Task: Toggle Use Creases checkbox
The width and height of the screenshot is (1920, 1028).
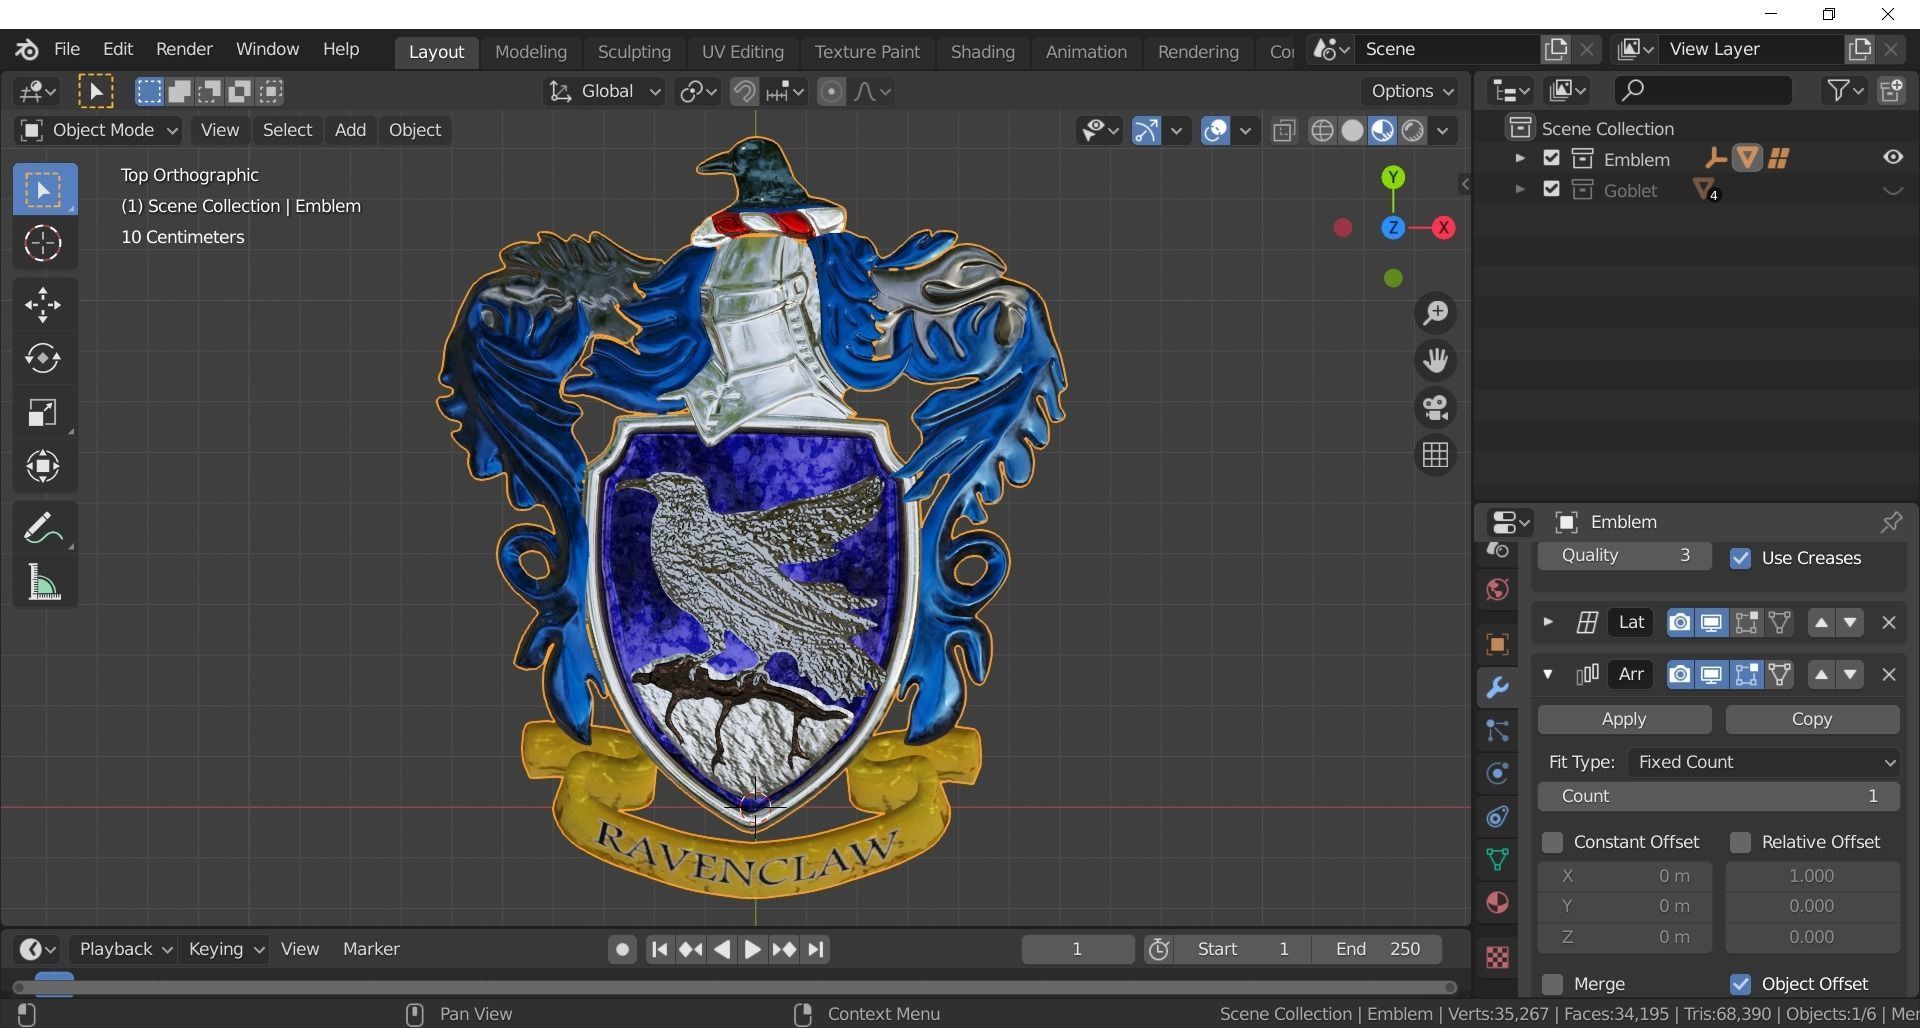Action: tap(1740, 558)
